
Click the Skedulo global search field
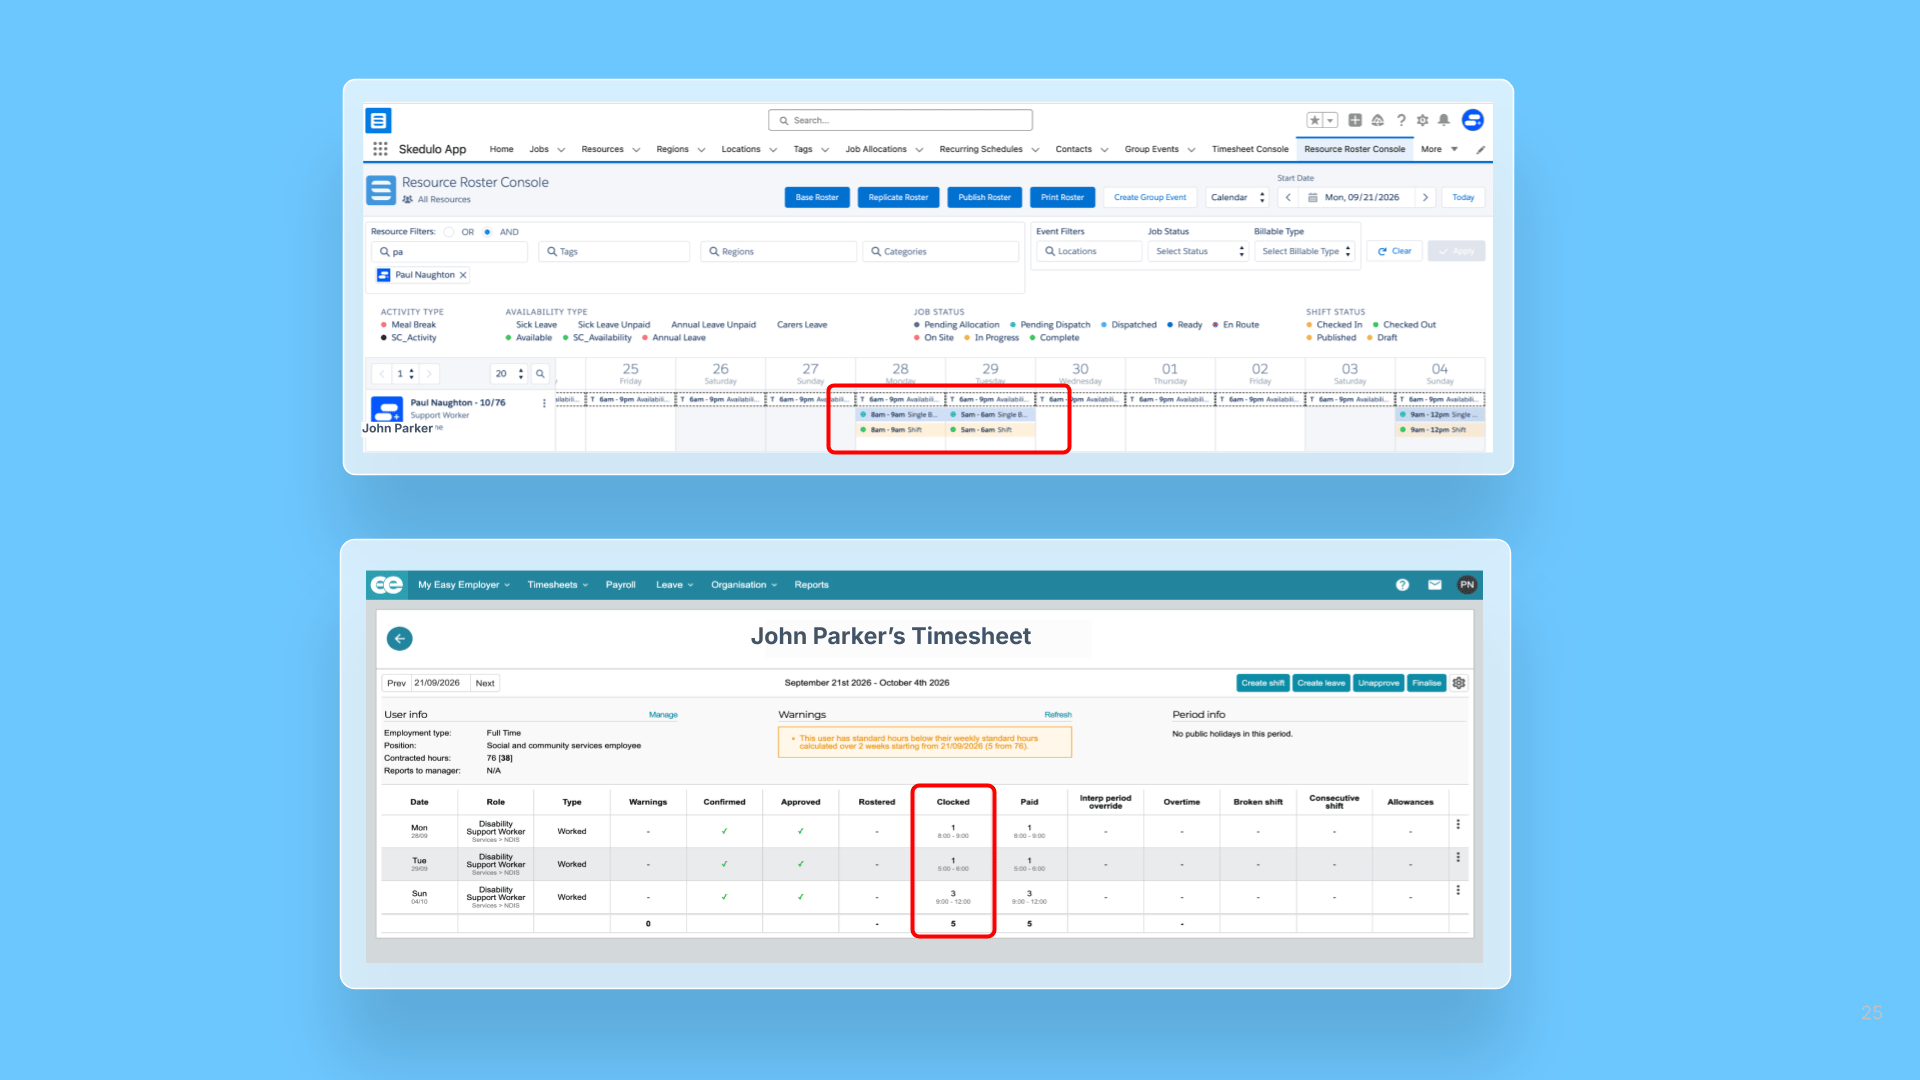coord(900,120)
